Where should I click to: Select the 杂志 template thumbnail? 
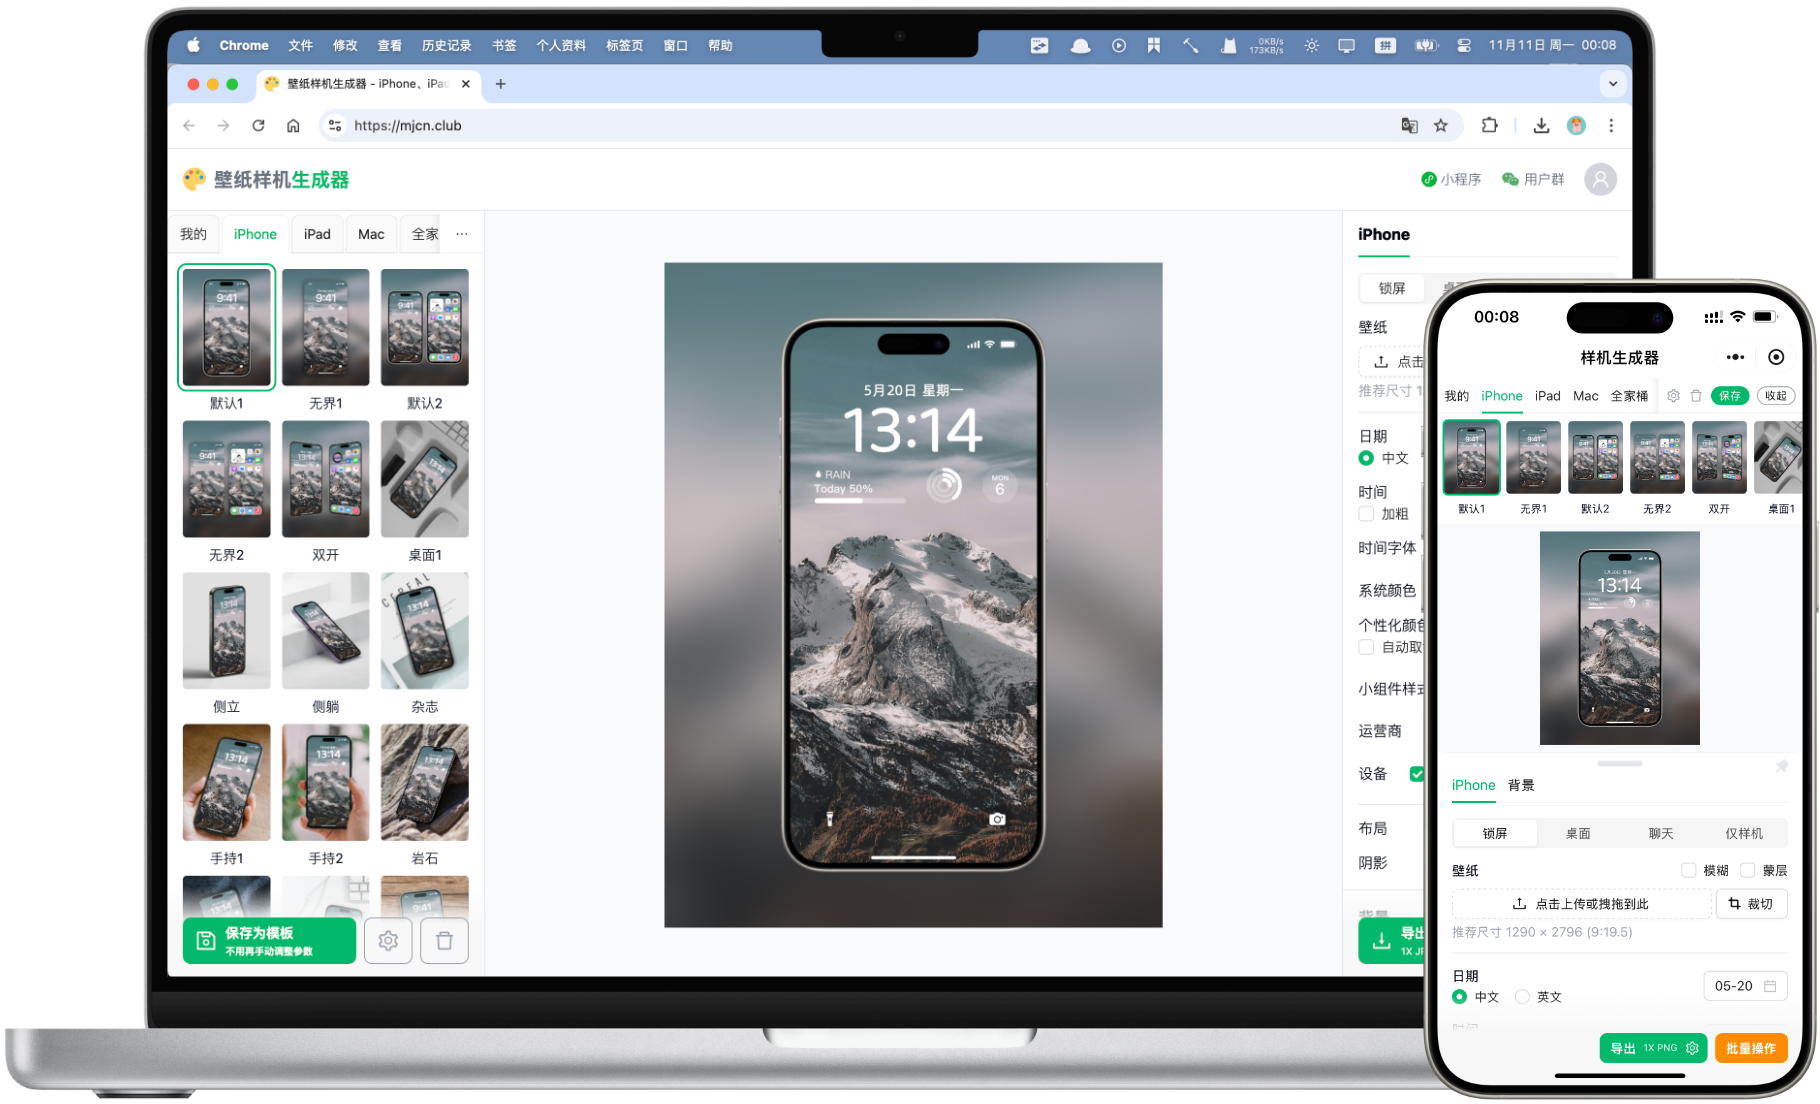[x=425, y=632]
